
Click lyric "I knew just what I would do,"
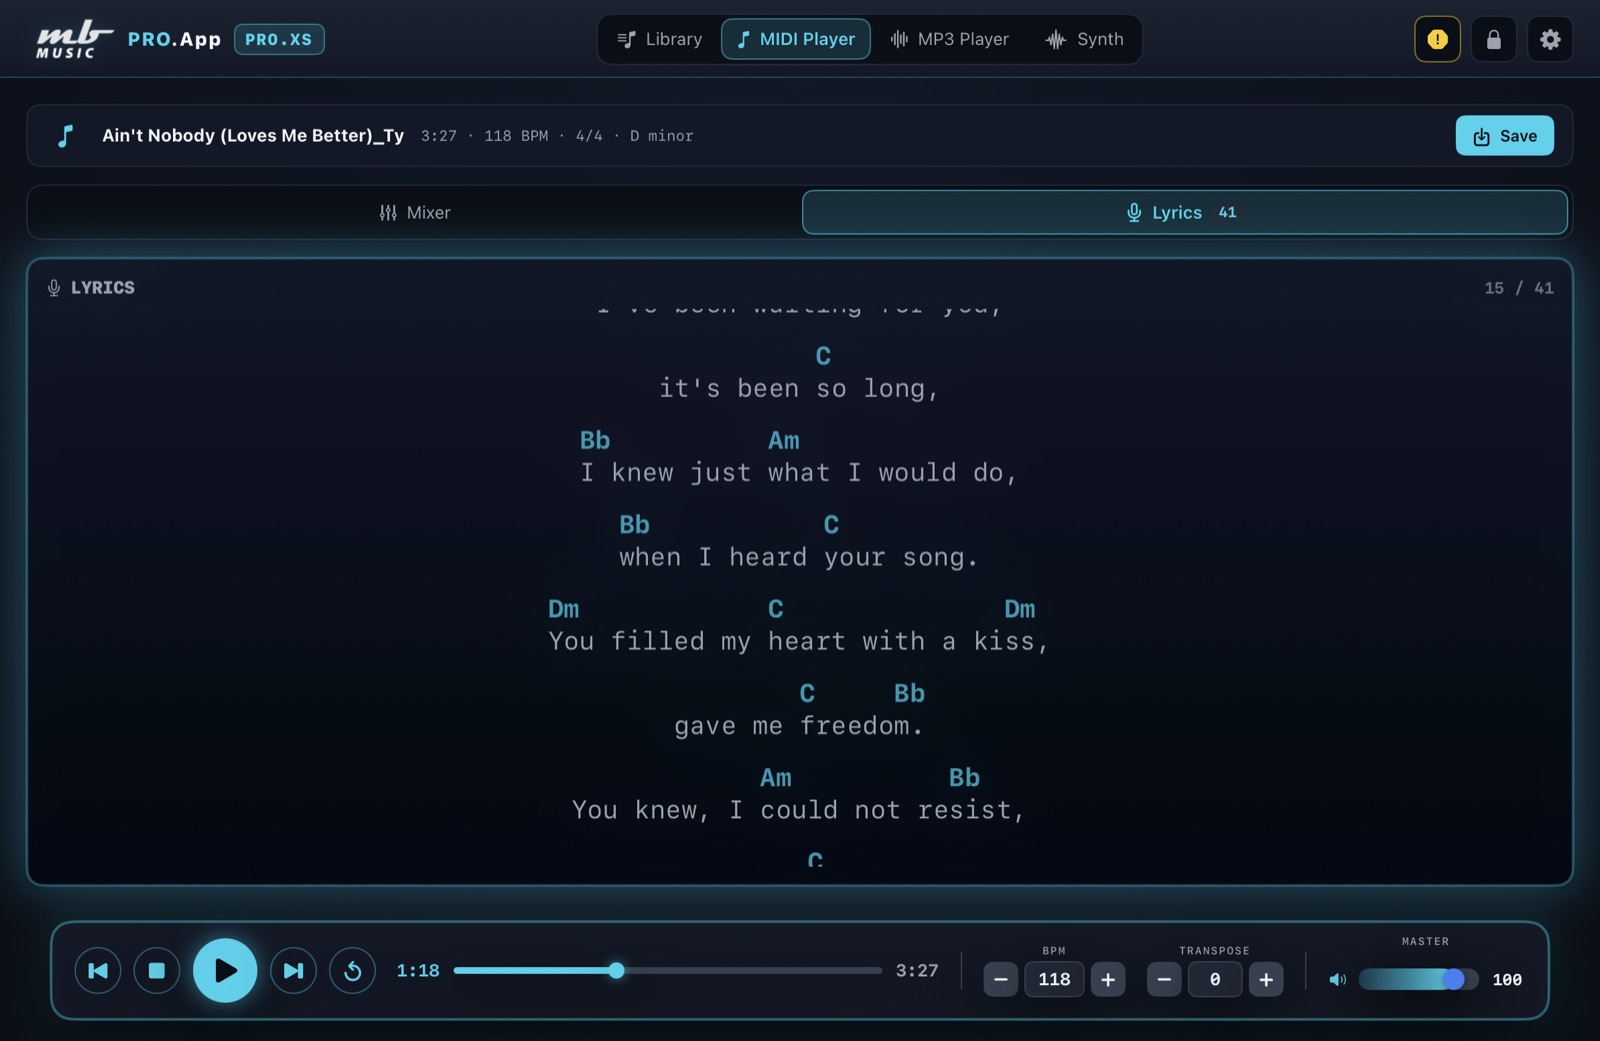coord(799,472)
